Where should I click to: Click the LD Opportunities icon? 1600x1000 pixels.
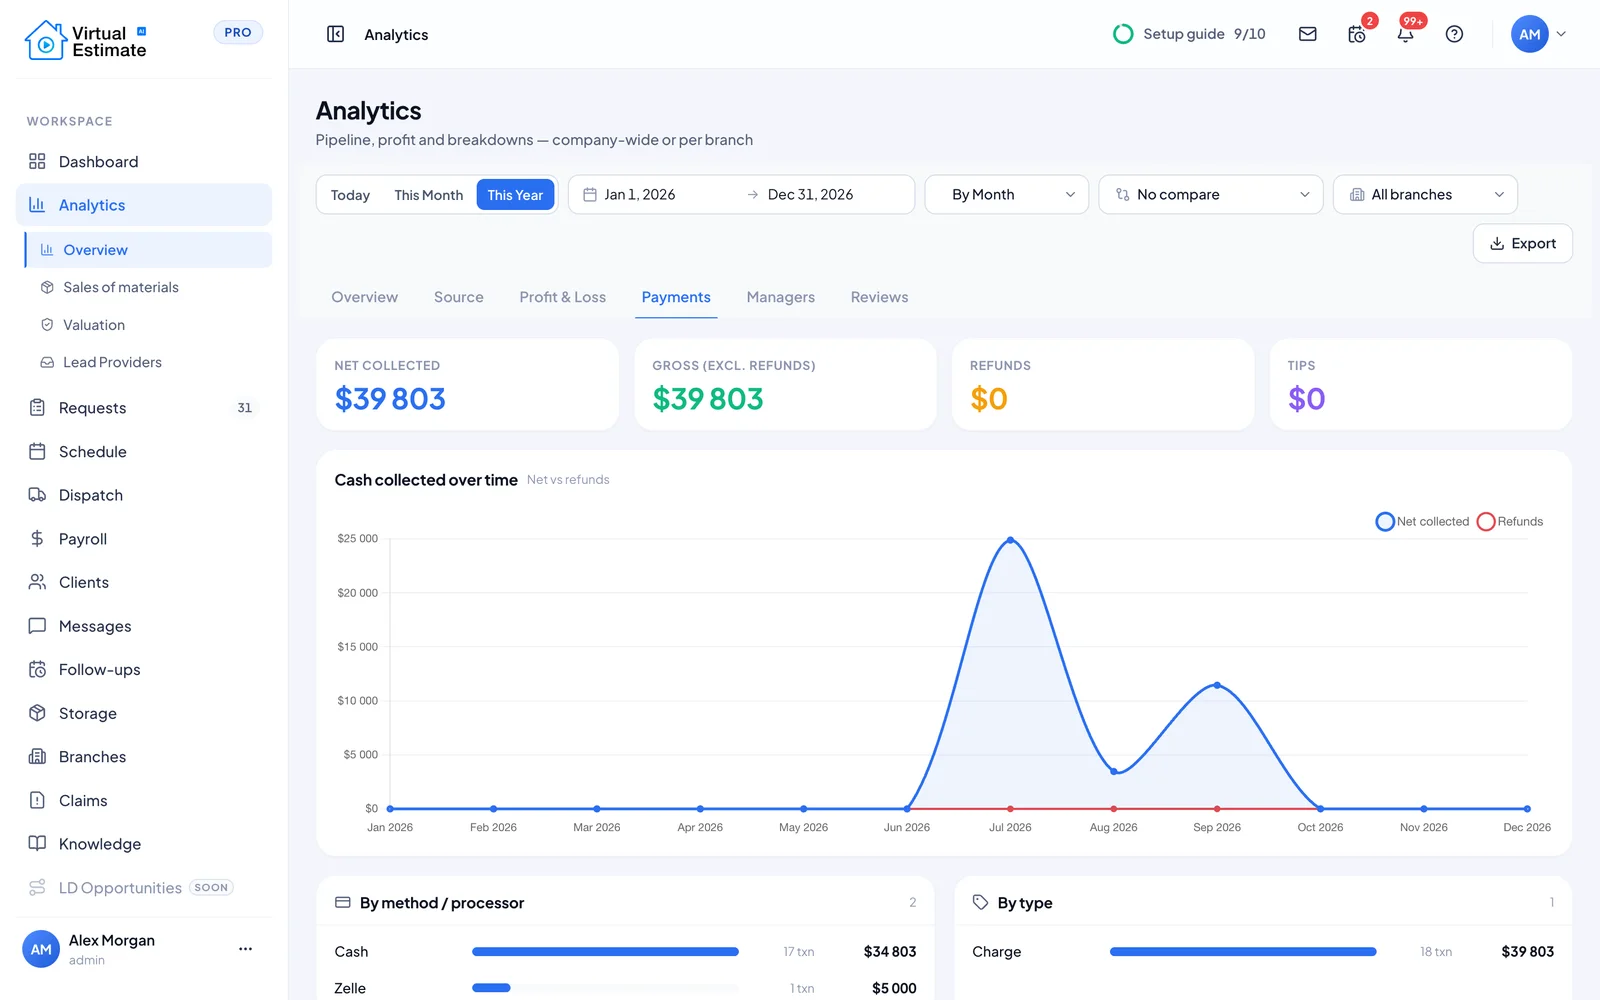point(37,887)
